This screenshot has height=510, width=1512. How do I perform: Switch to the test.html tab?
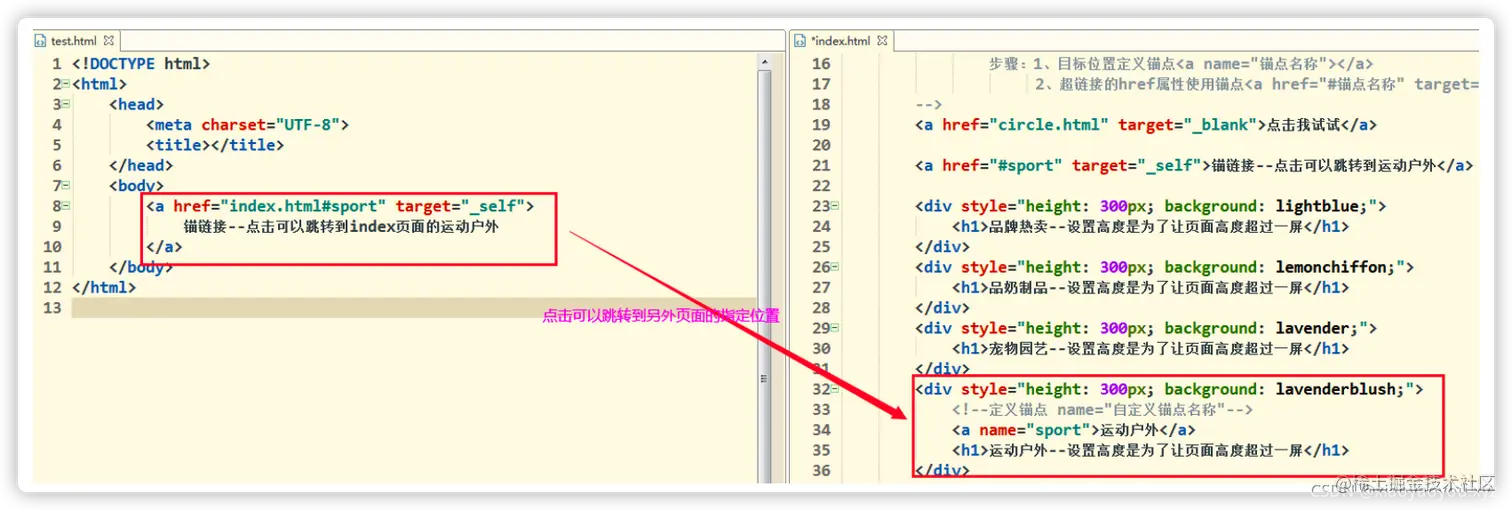pyautogui.click(x=74, y=41)
